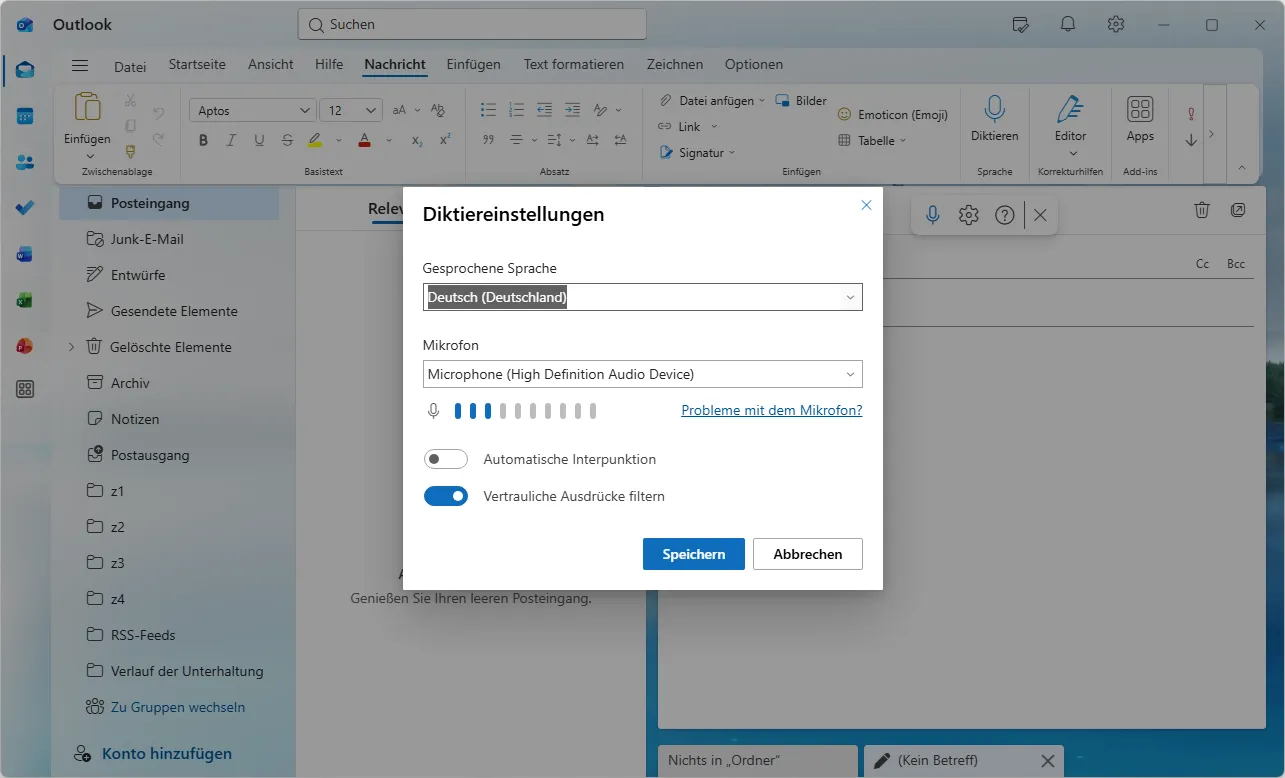Increase paragraph indent
Viewport: 1285px width, 778px height.
tap(572, 110)
